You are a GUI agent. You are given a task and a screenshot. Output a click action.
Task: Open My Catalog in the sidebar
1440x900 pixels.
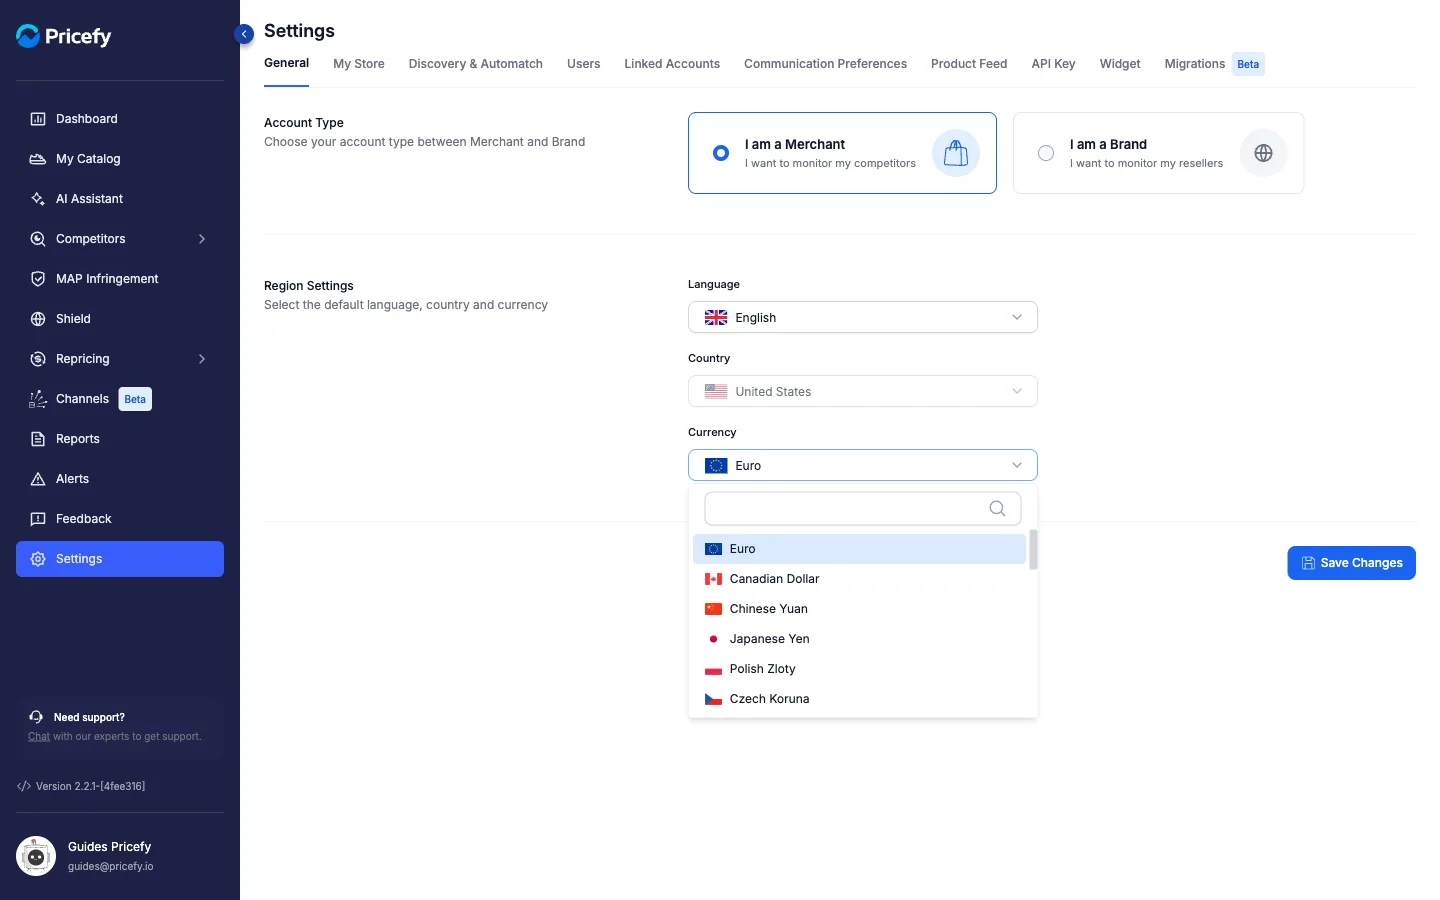click(120, 159)
